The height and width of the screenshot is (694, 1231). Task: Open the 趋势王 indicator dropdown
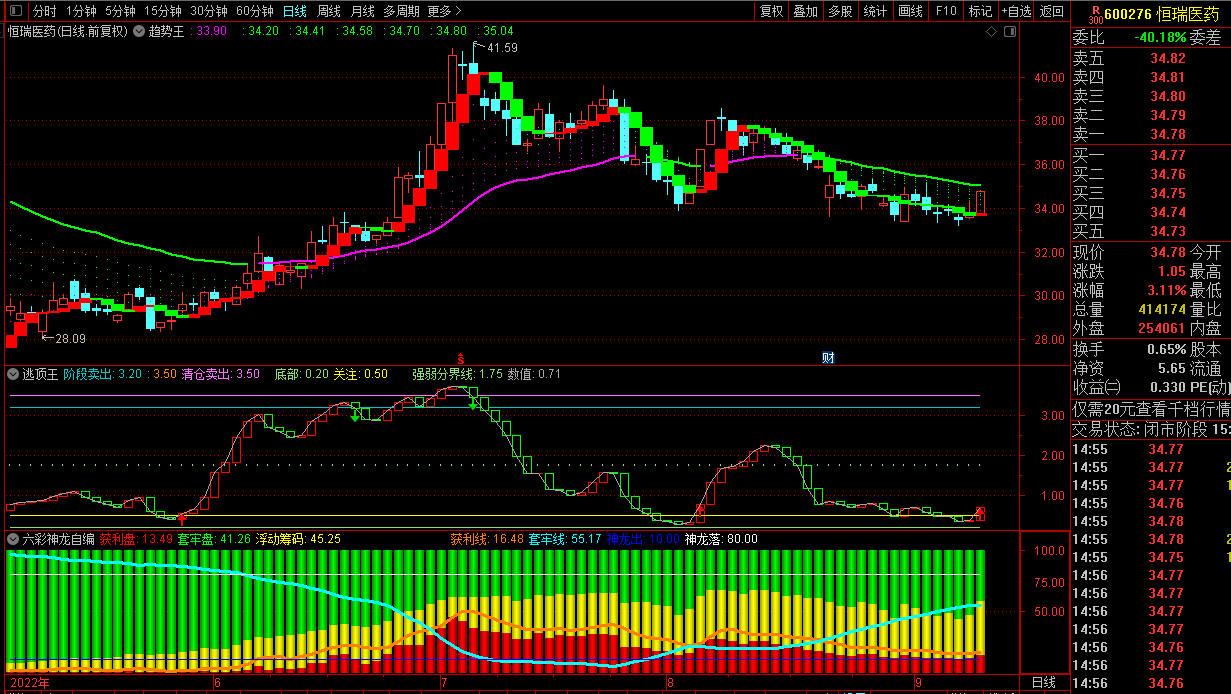coord(138,32)
